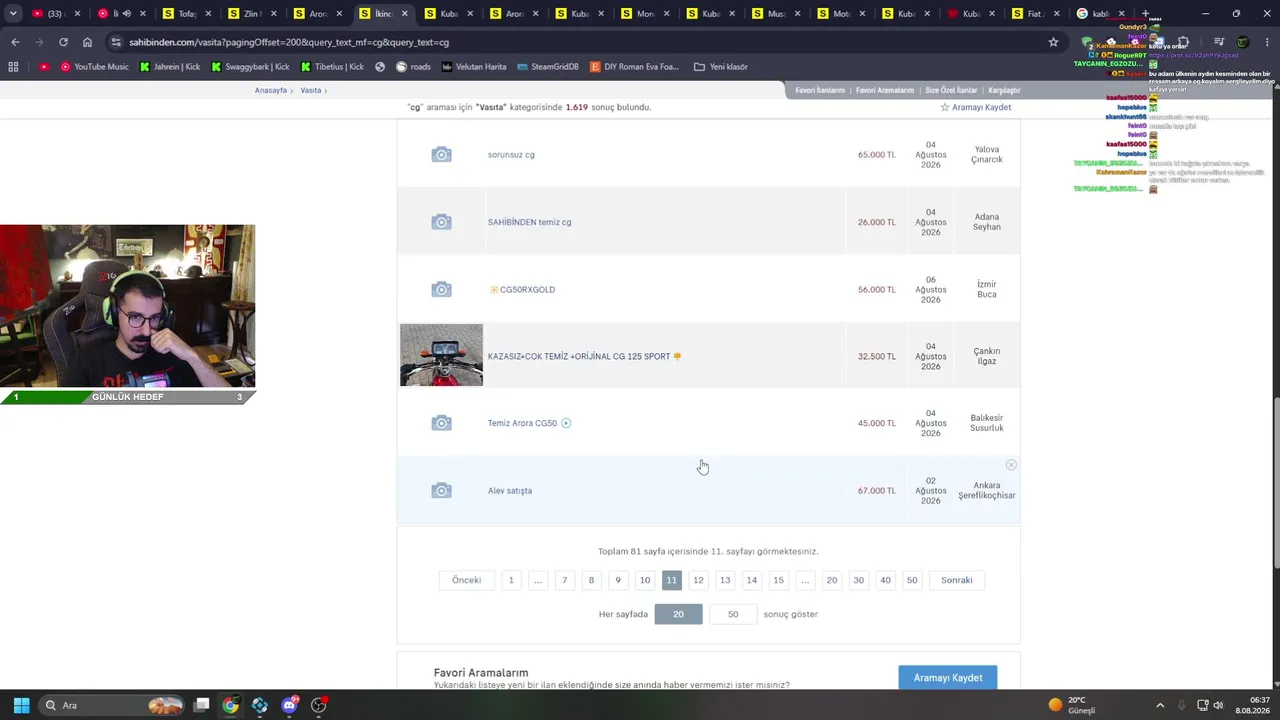Click the video play icon beside Temiz Arora CG50
Image resolution: width=1280 pixels, height=720 pixels.
coord(566,423)
